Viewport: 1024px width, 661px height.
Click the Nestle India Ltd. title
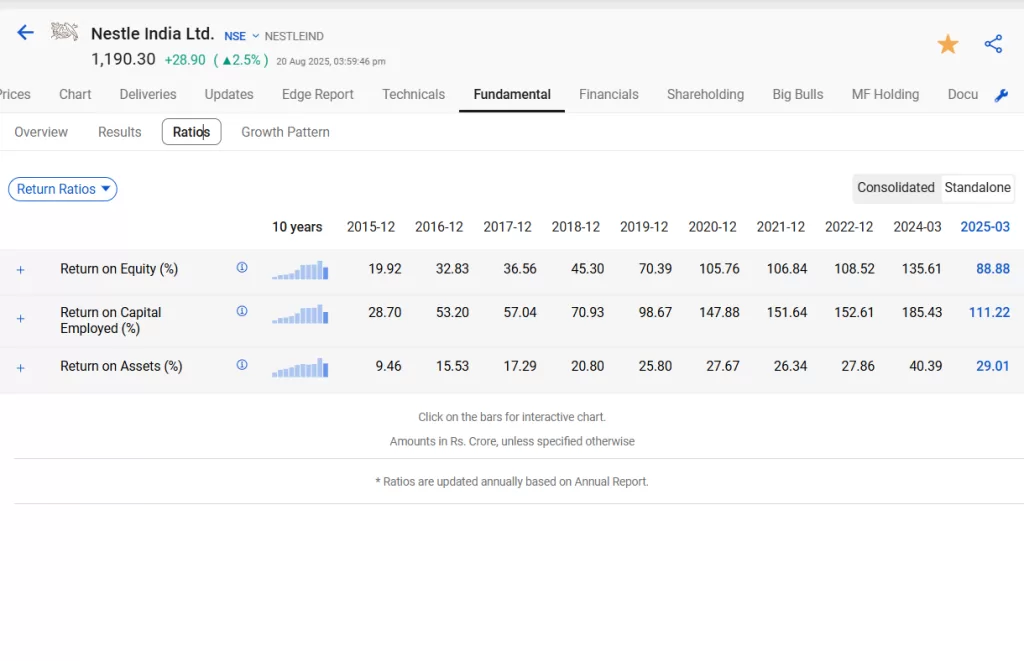(152, 33)
